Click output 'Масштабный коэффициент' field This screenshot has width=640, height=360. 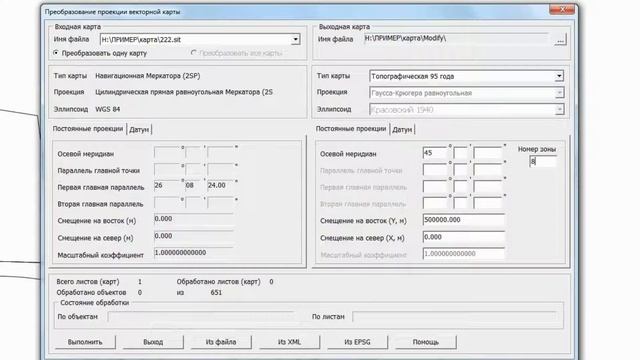pos(463,254)
